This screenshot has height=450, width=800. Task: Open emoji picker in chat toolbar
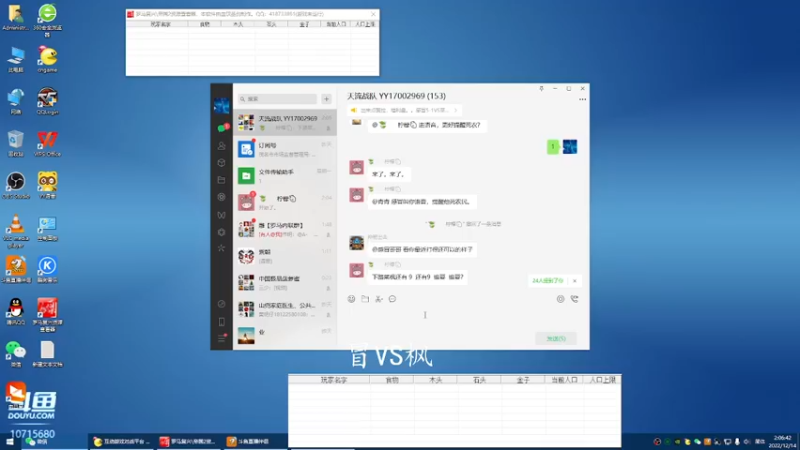(352, 299)
